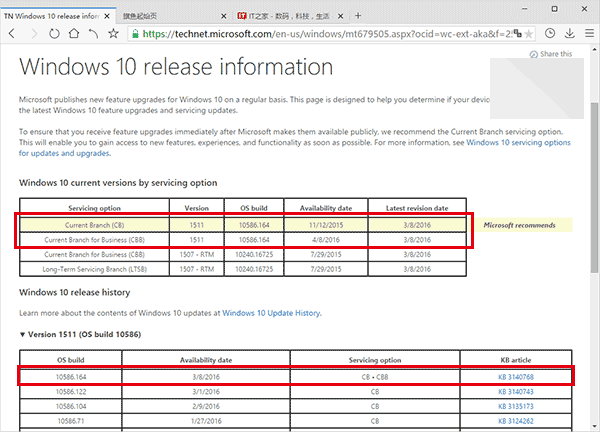Viewport: 600px width, 432px height.
Task: Close the Windows 10 release information tab
Action: click(x=107, y=16)
